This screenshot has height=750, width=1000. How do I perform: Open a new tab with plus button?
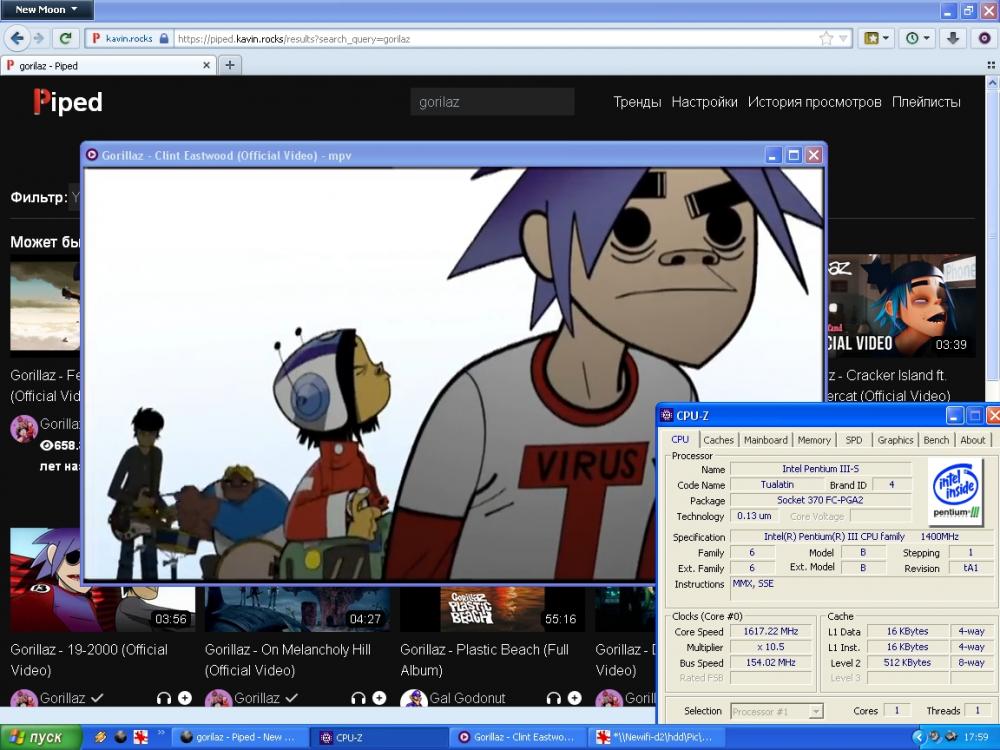(230, 65)
